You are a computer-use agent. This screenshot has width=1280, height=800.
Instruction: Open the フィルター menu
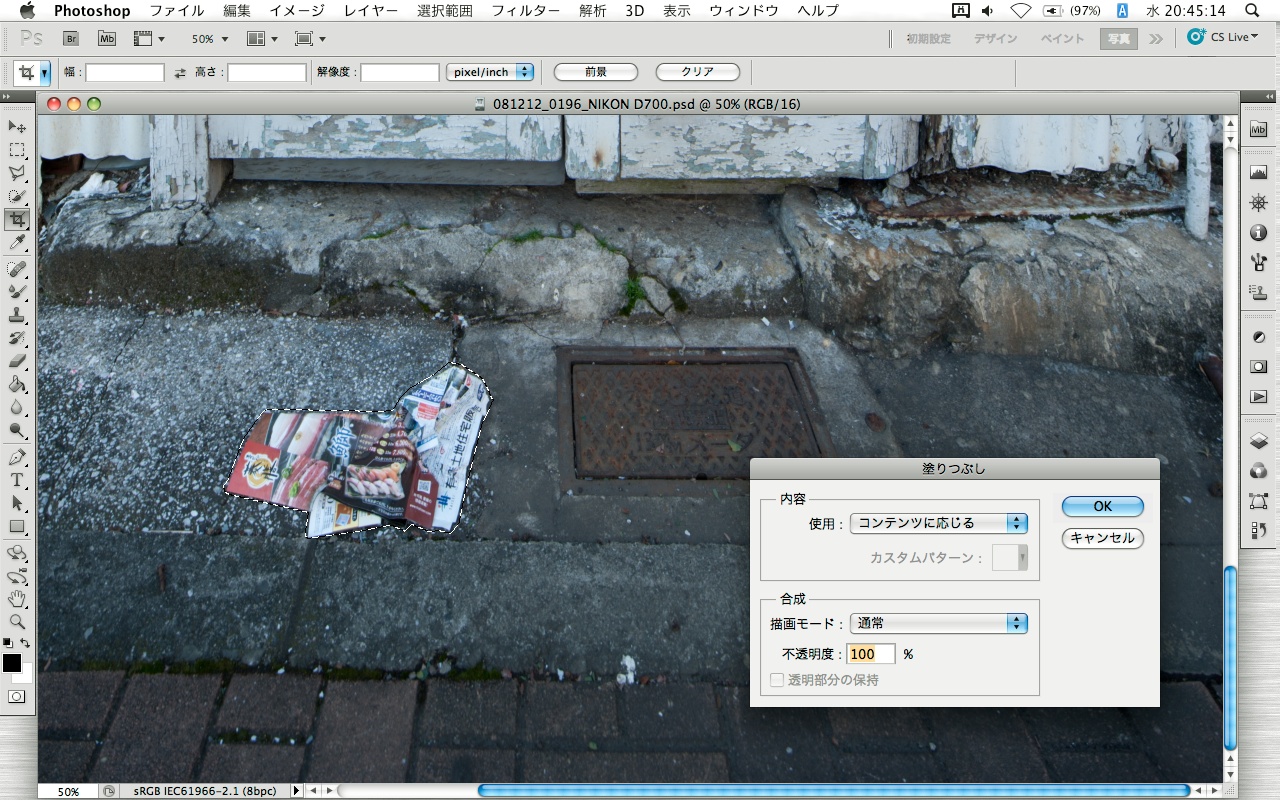[x=526, y=11]
